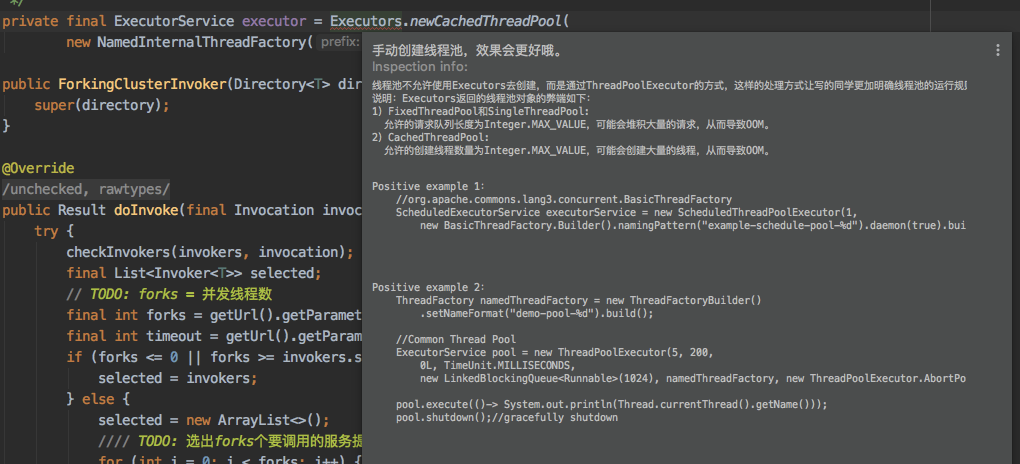
Task: Open the inspection popup's three-dot options menu
Action: pyautogui.click(x=997, y=50)
